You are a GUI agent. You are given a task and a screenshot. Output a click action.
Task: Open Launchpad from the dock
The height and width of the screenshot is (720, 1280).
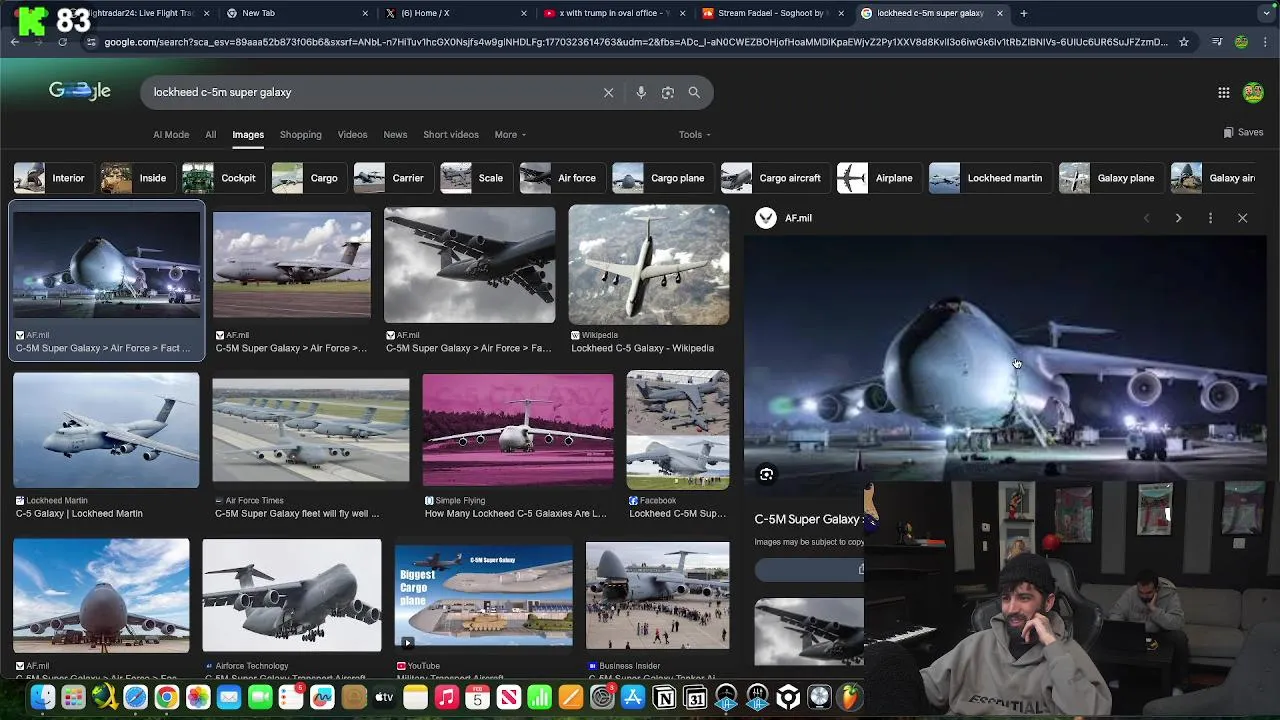coord(73,697)
